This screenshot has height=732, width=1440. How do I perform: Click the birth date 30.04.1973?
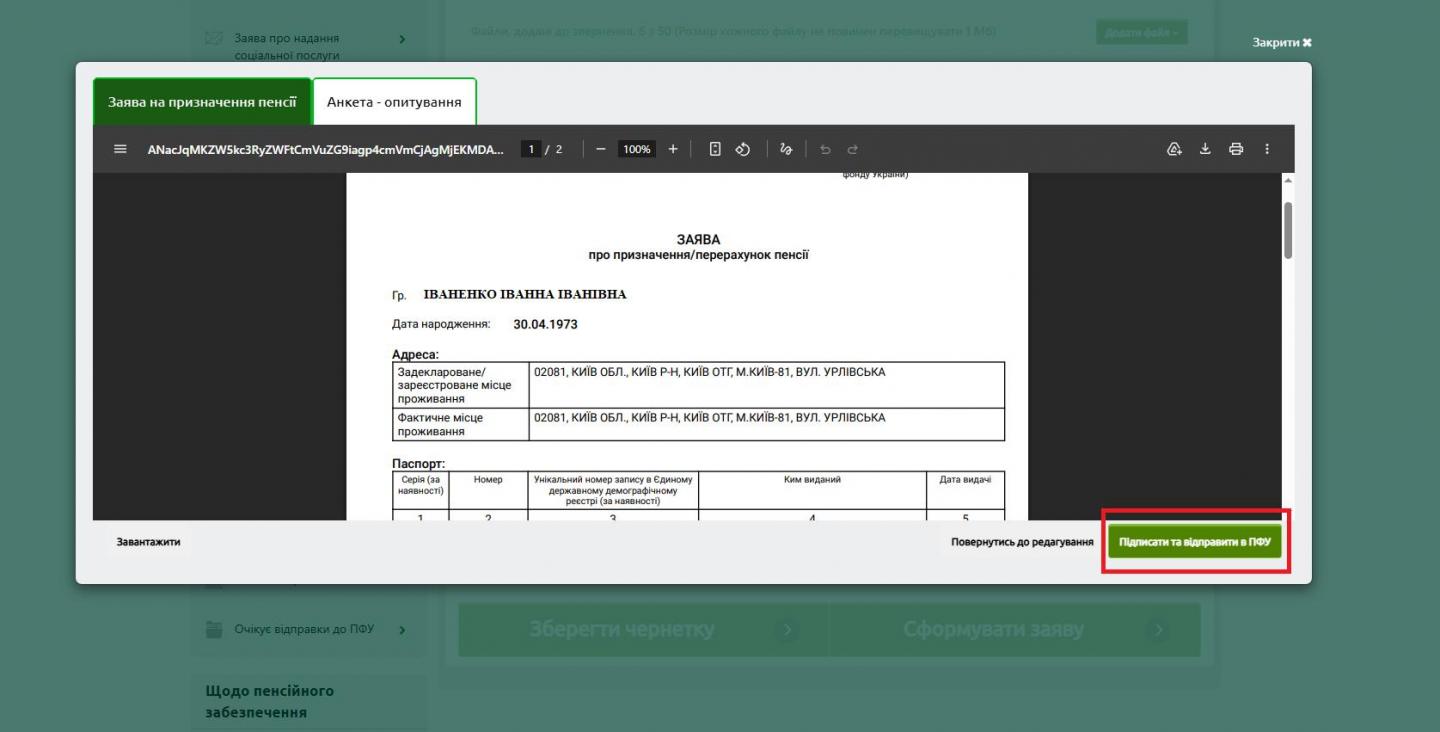(545, 324)
